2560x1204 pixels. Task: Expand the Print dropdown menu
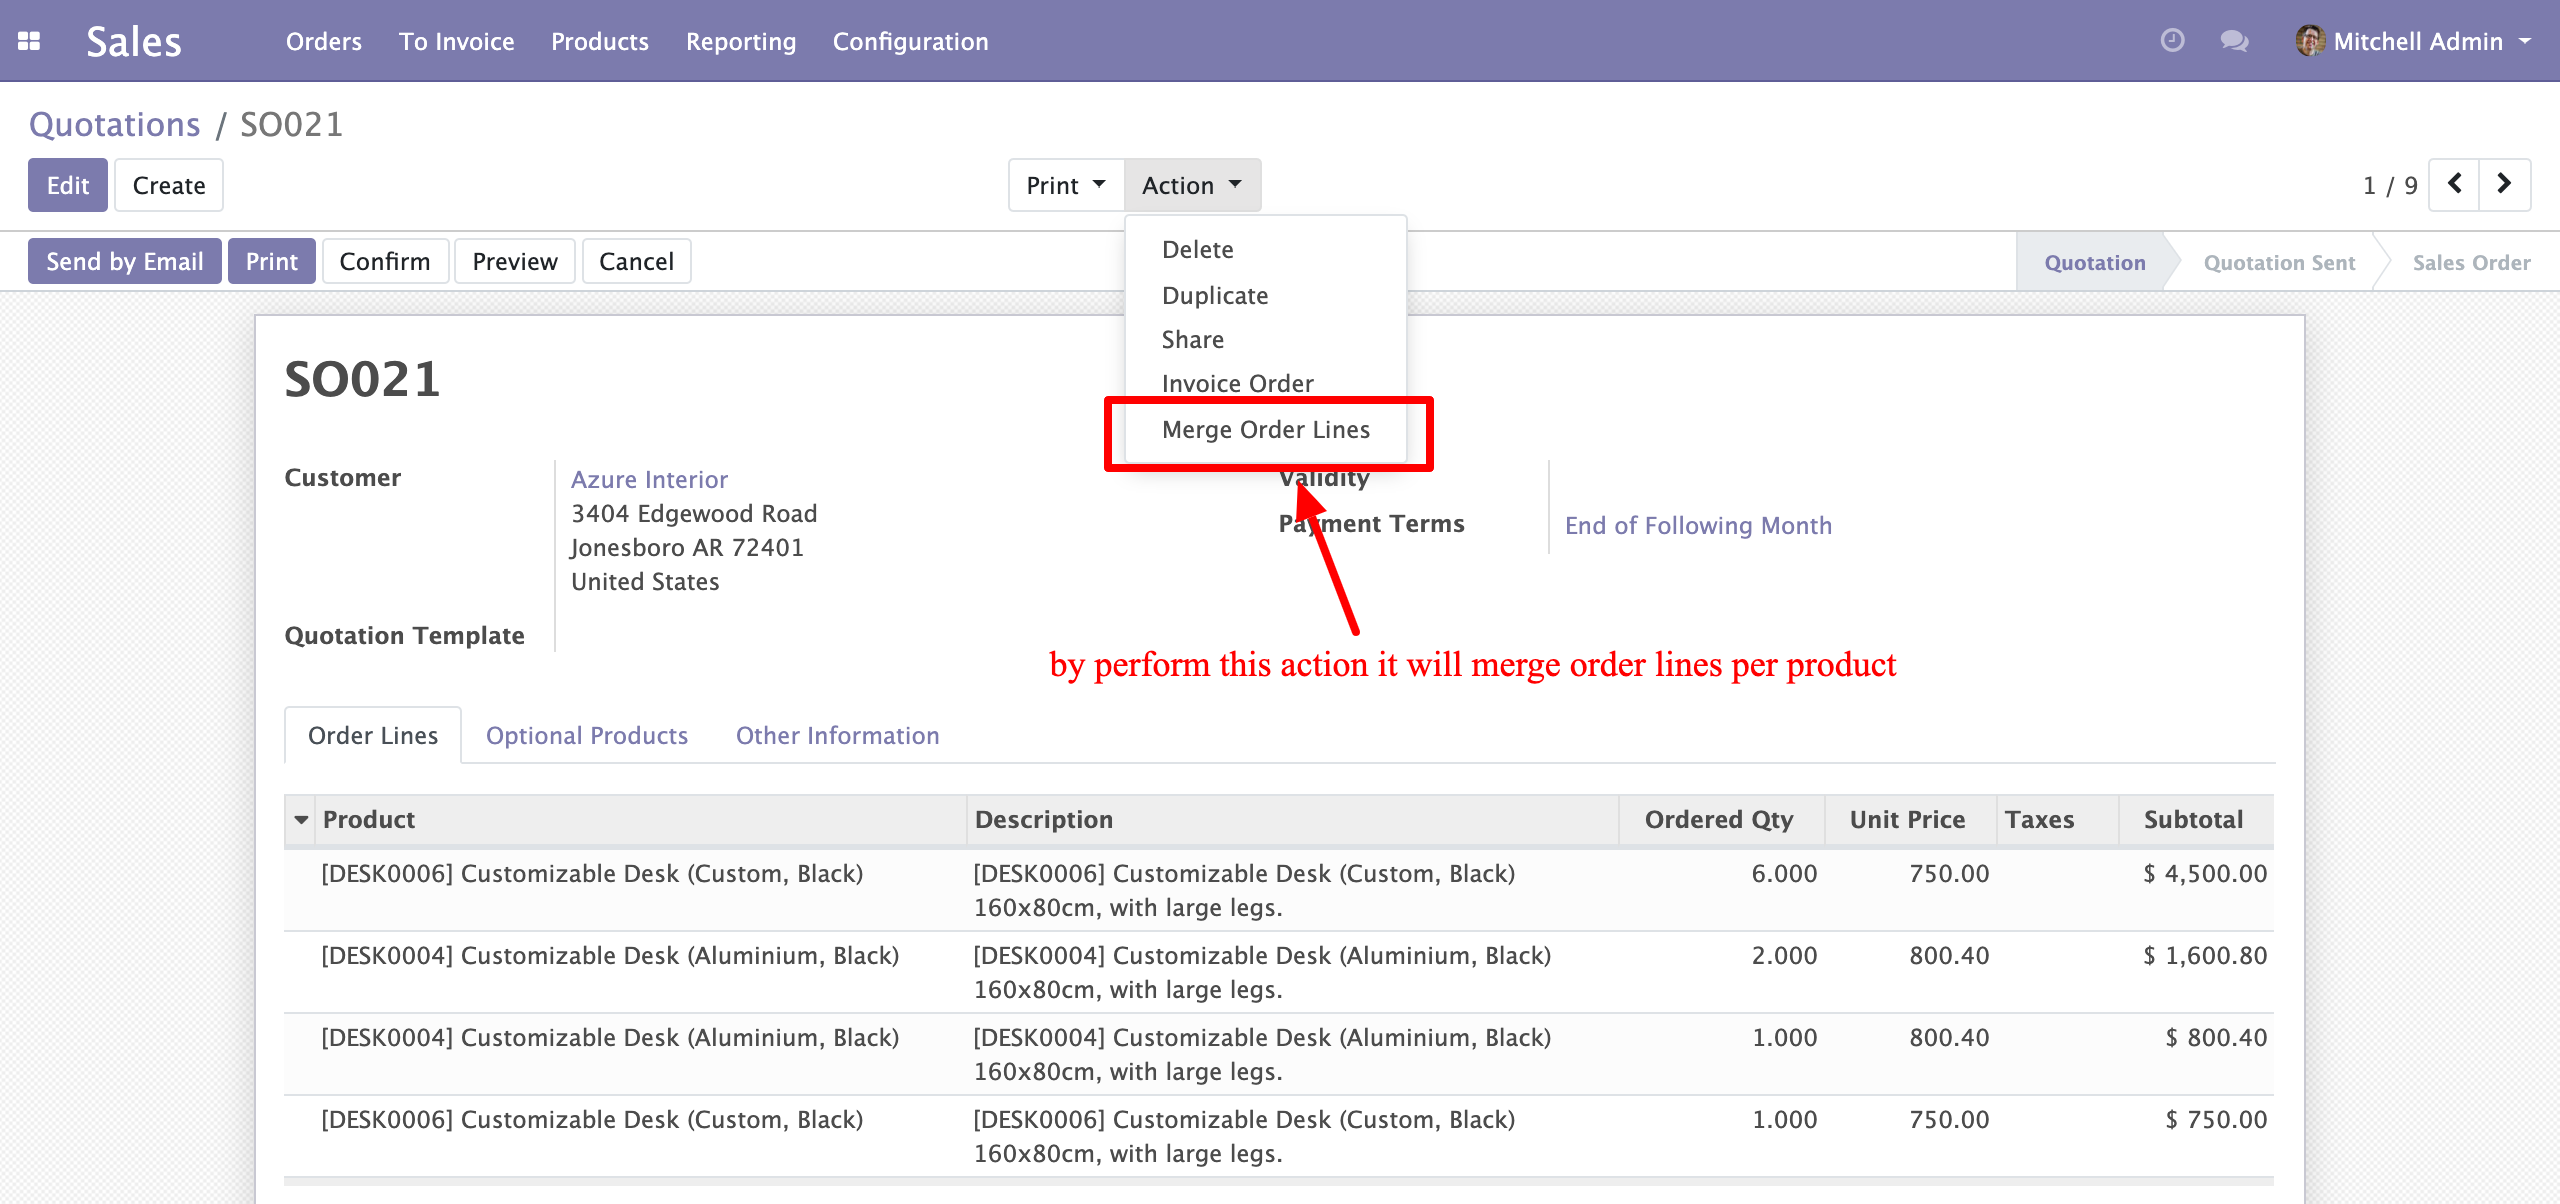(1066, 185)
